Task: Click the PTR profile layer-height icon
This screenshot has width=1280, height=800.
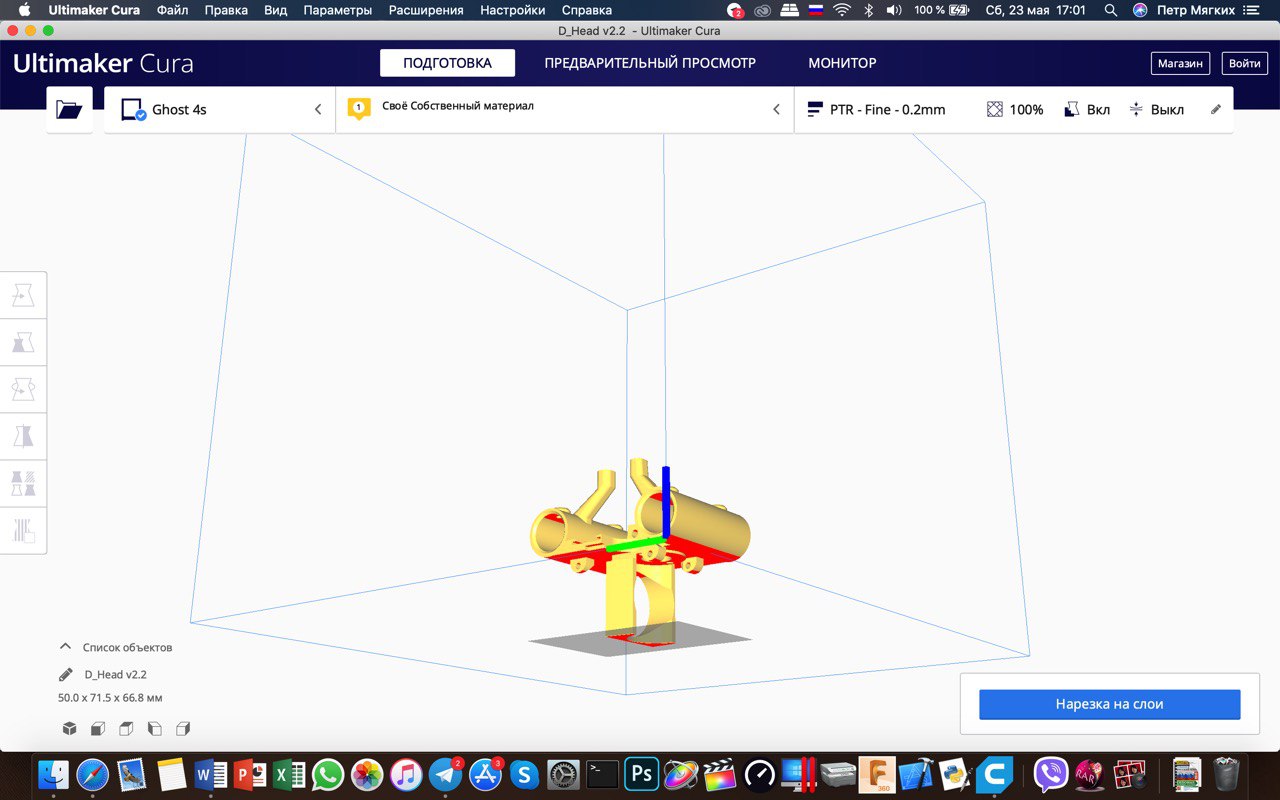Action: click(814, 109)
